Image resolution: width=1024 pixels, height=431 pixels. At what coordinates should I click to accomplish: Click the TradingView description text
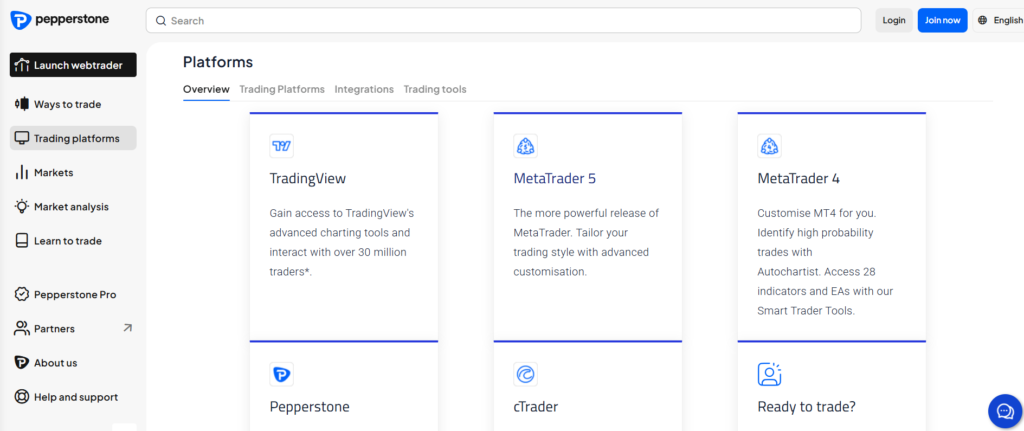[342, 242]
